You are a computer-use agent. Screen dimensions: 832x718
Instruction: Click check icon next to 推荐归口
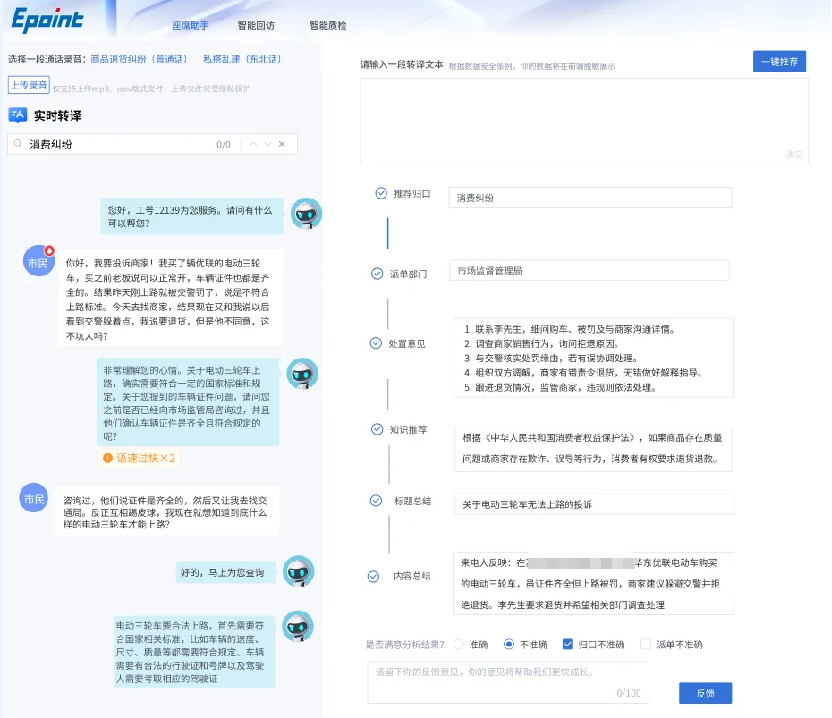(381, 193)
